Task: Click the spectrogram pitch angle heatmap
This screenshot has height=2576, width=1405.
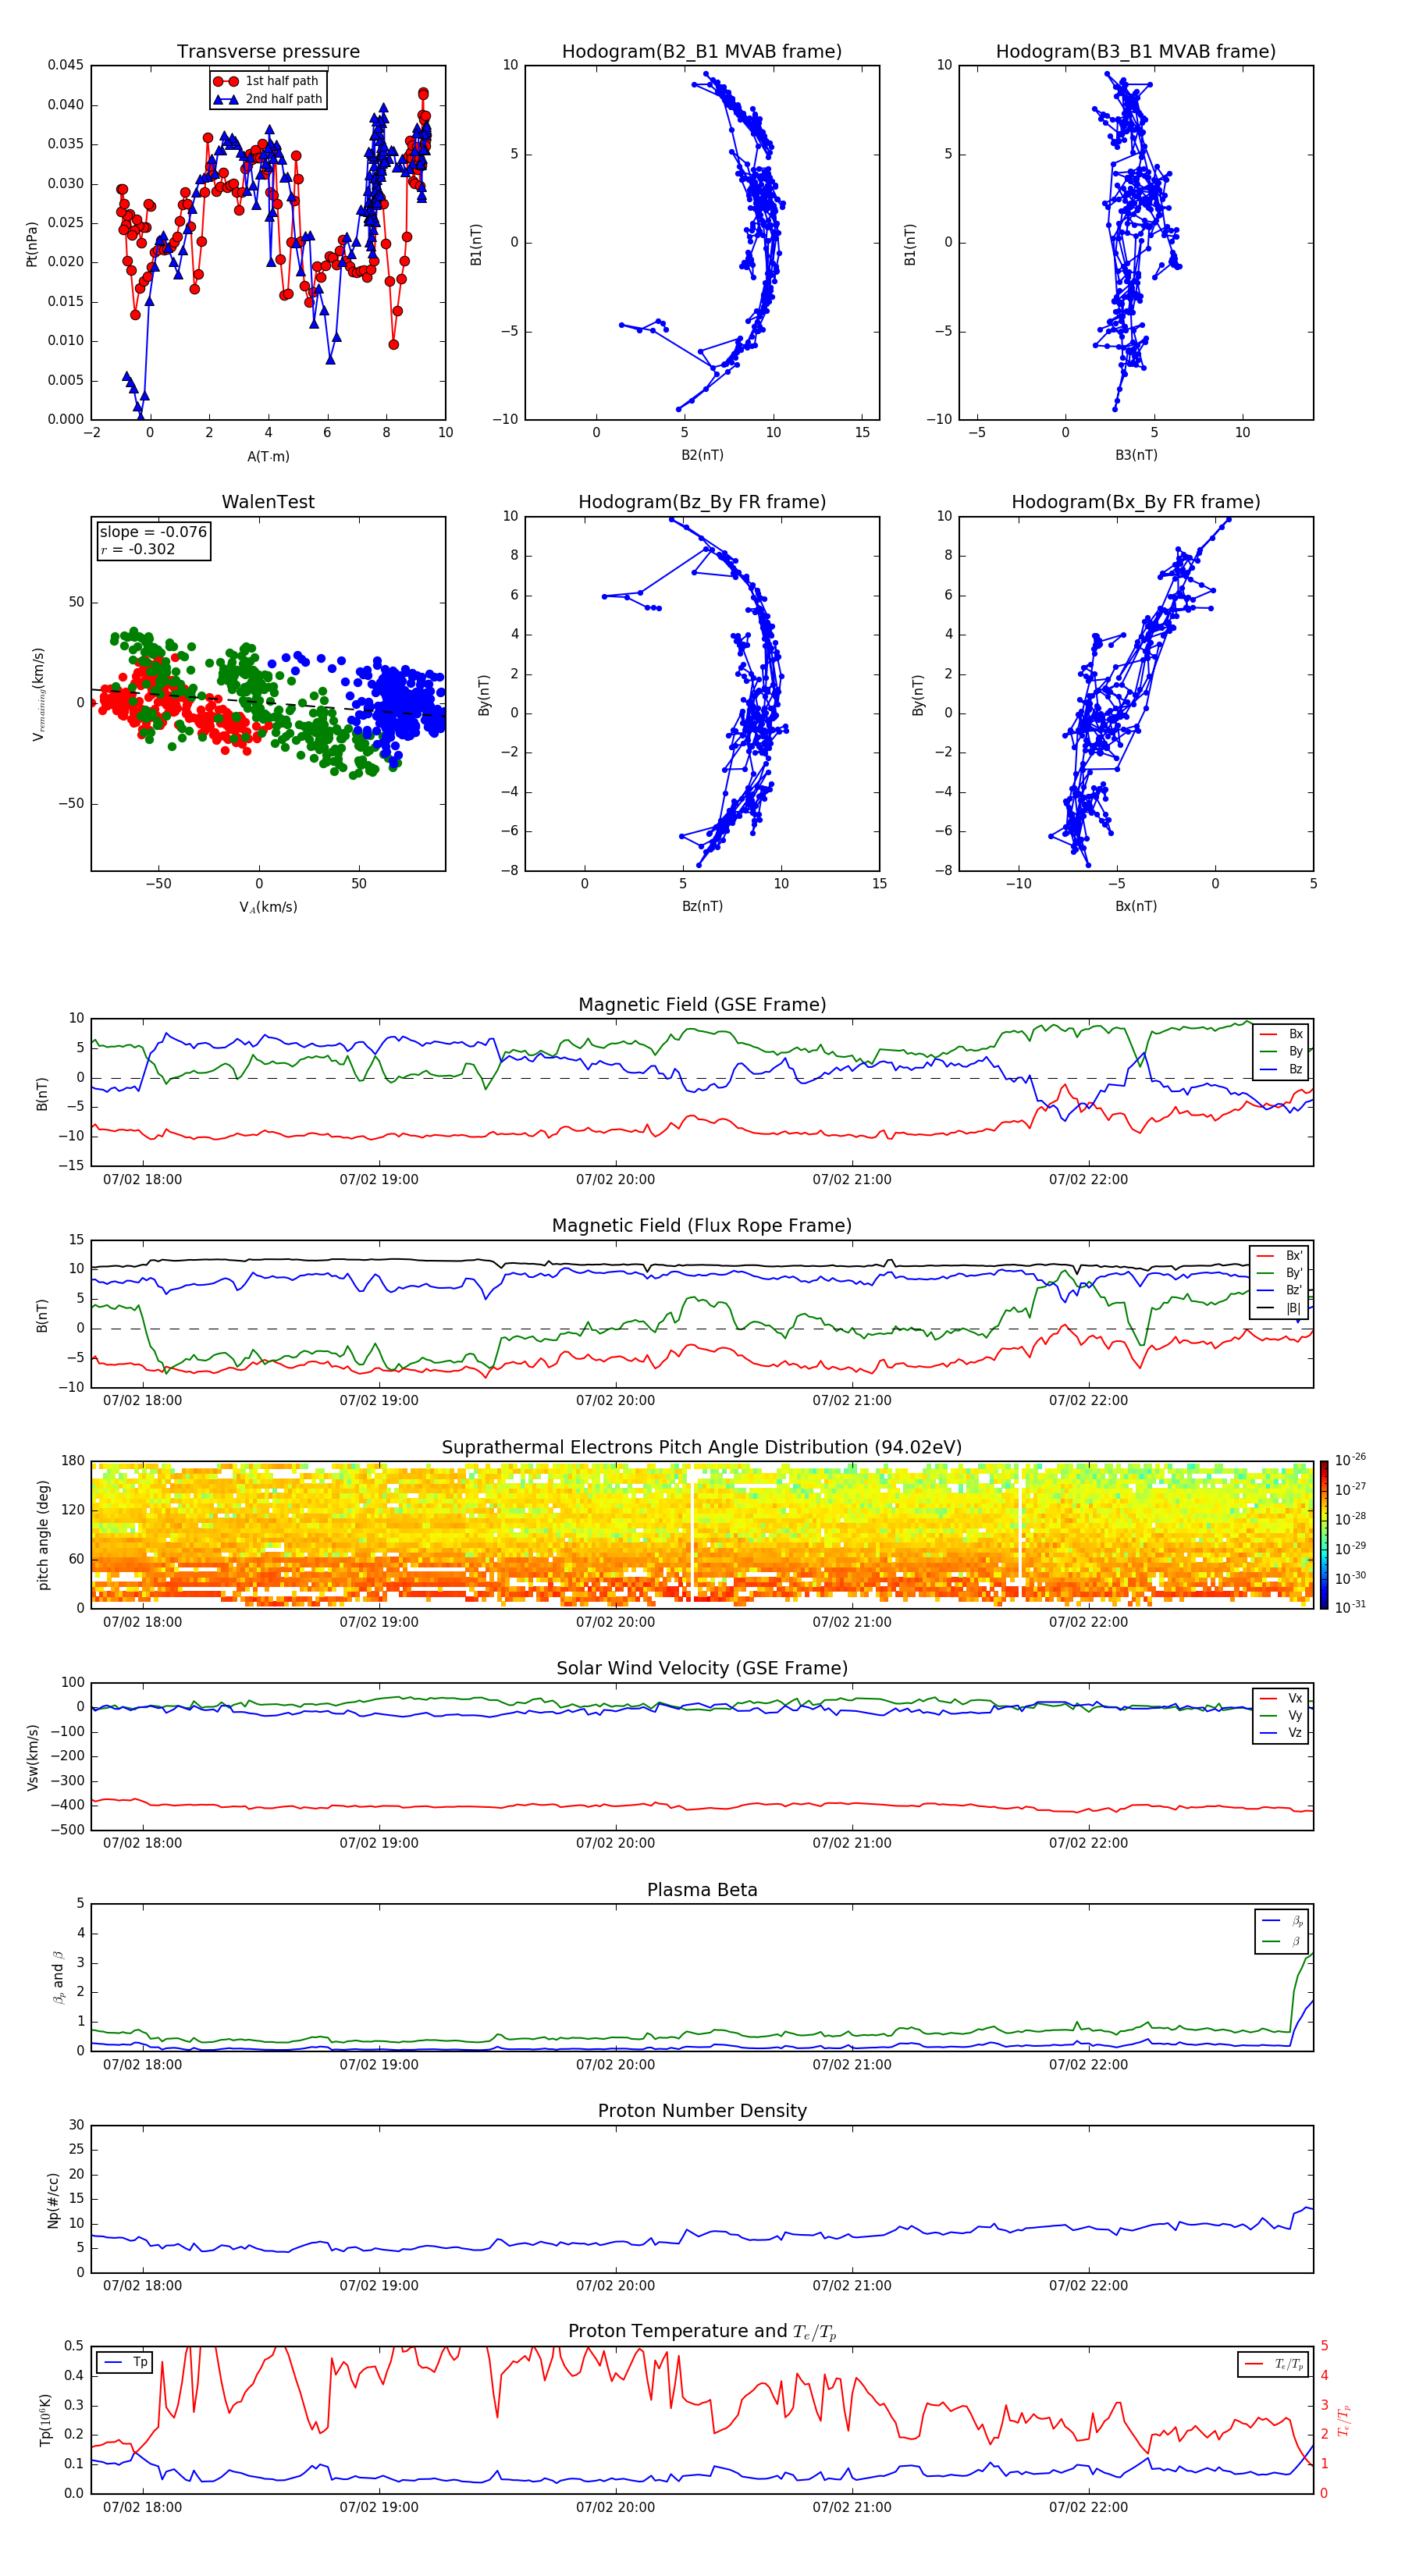Action: point(702,1534)
